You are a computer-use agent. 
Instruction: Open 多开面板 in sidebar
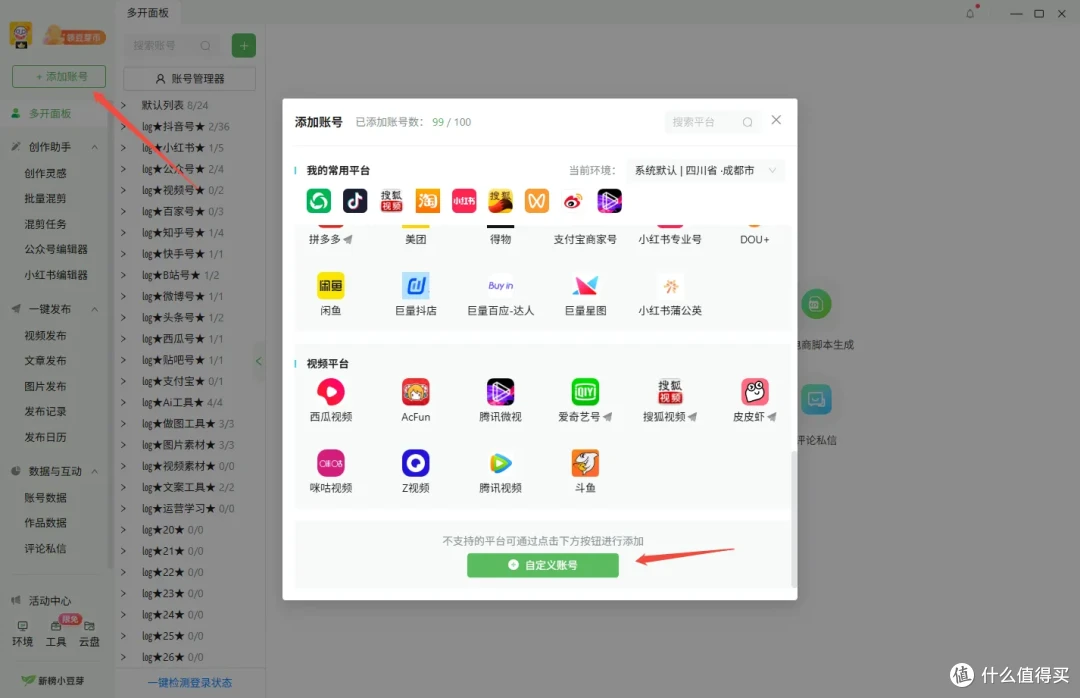point(50,113)
